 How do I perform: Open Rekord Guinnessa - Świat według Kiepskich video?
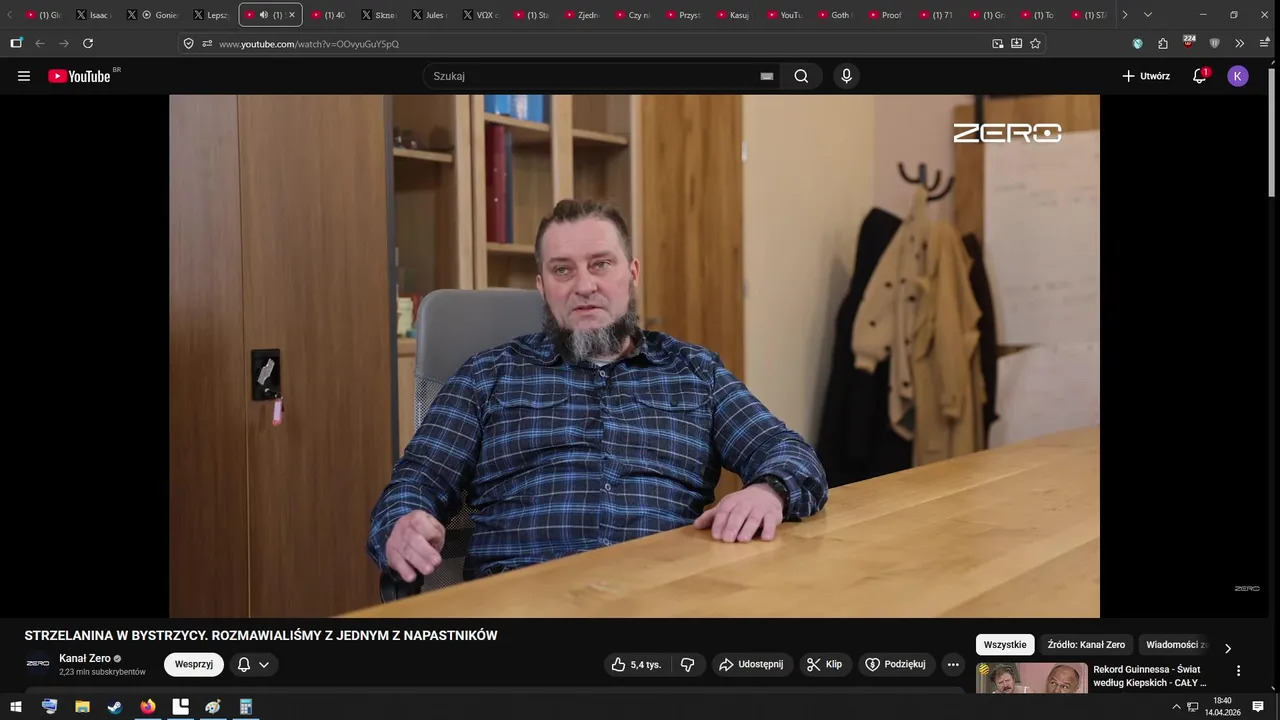pyautogui.click(x=1150, y=676)
